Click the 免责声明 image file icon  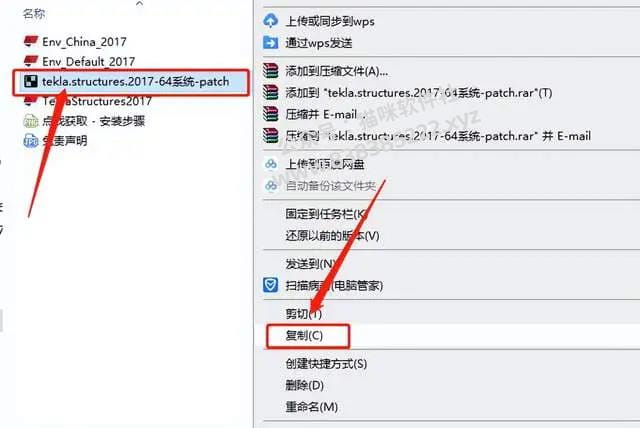click(31, 141)
